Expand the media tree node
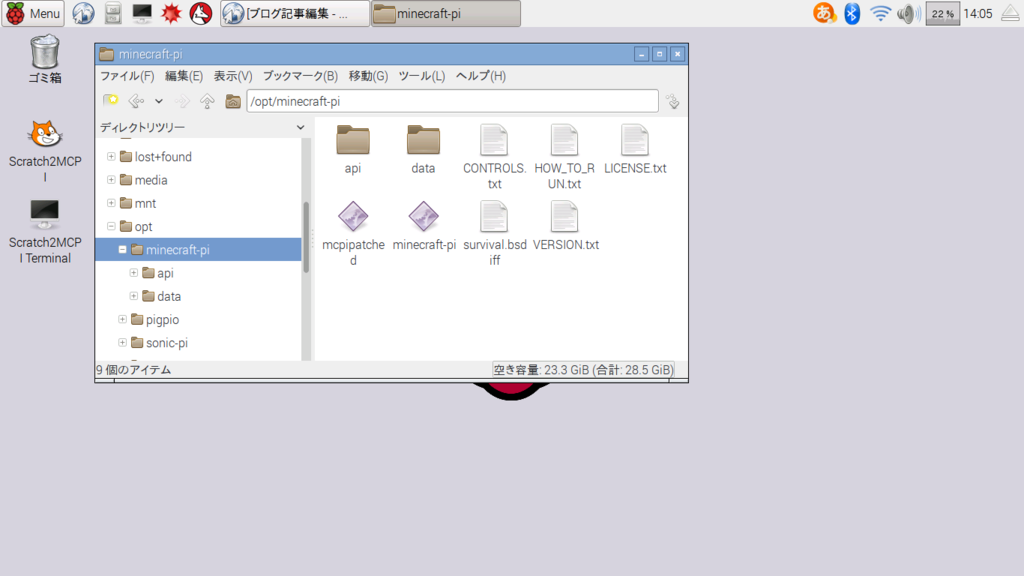 (111, 180)
